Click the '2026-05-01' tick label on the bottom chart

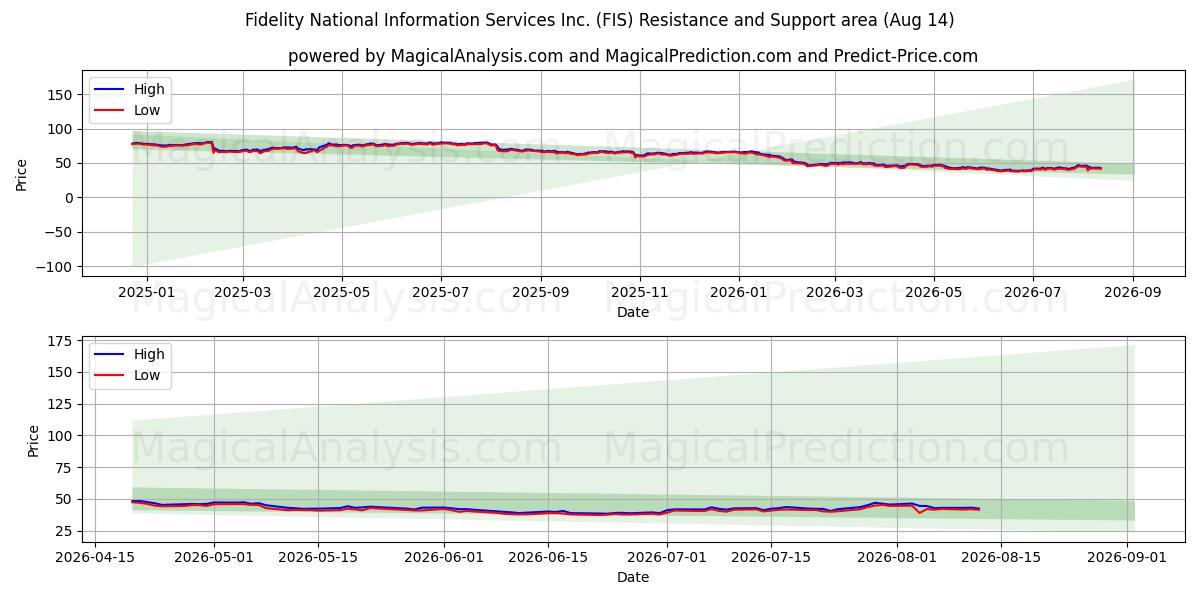(214, 559)
